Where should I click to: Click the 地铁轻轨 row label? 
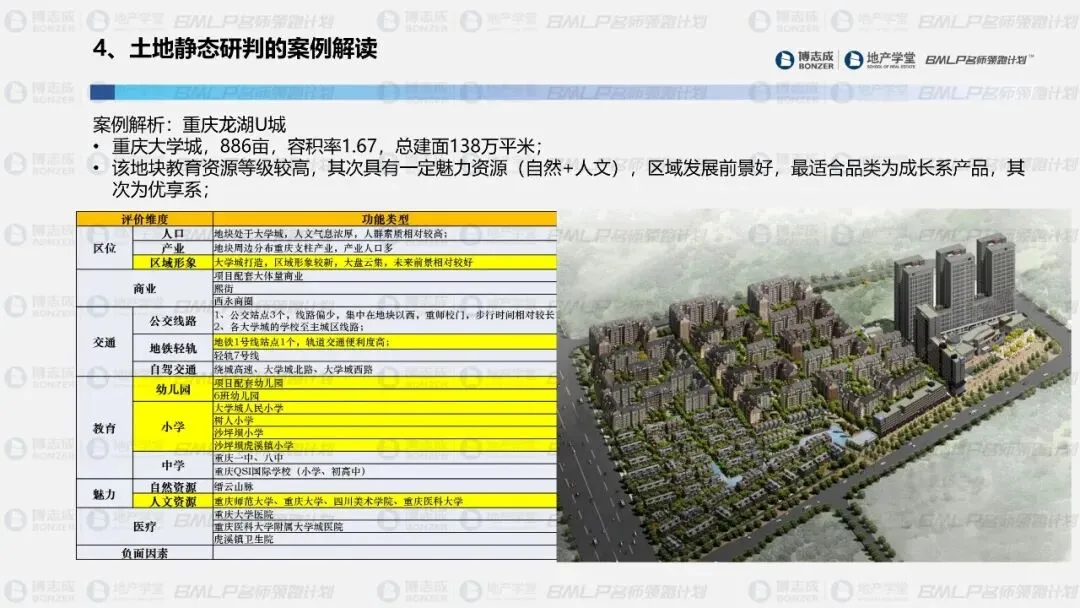click(x=173, y=348)
